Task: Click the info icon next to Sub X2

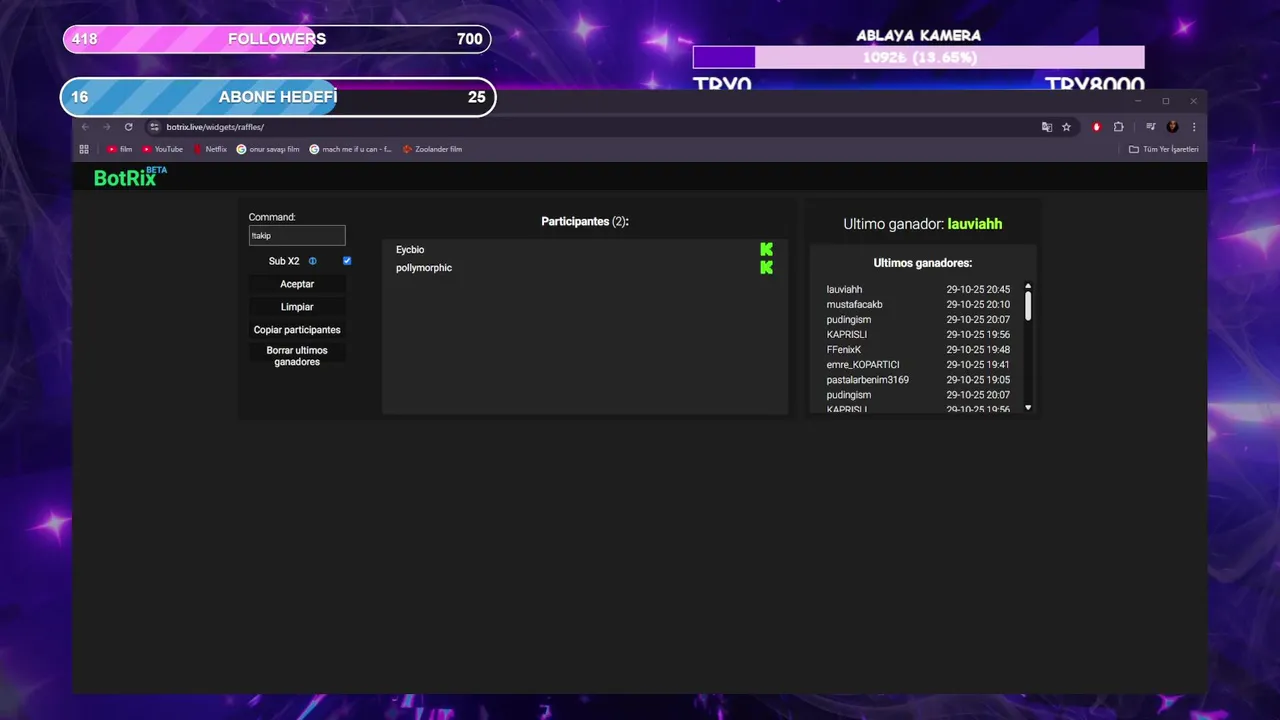Action: (312, 261)
